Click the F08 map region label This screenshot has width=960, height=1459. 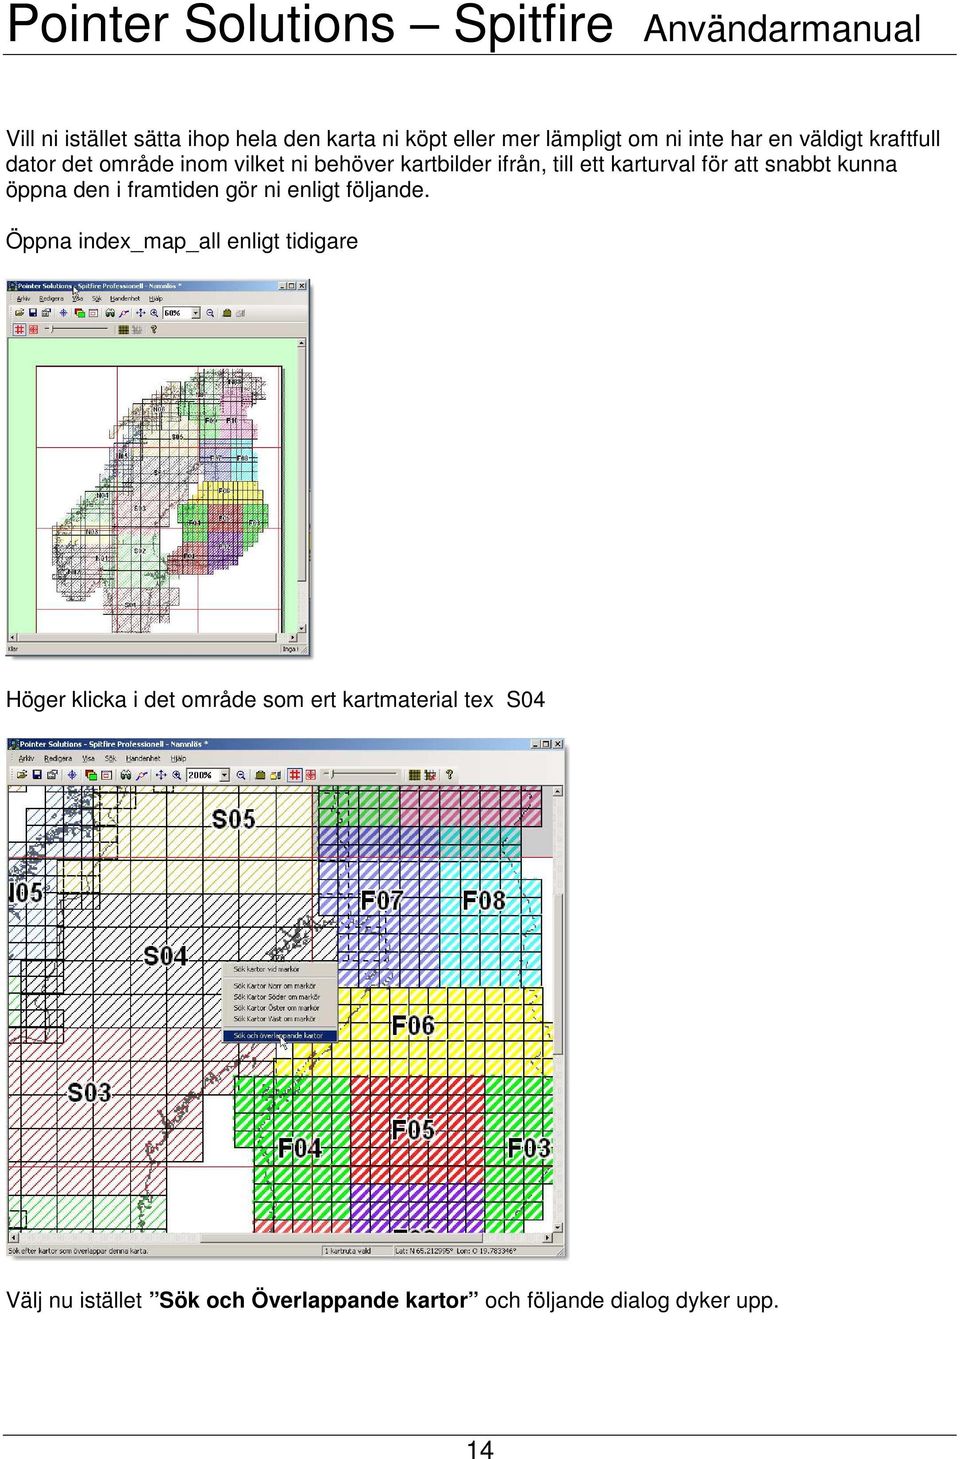484,901
